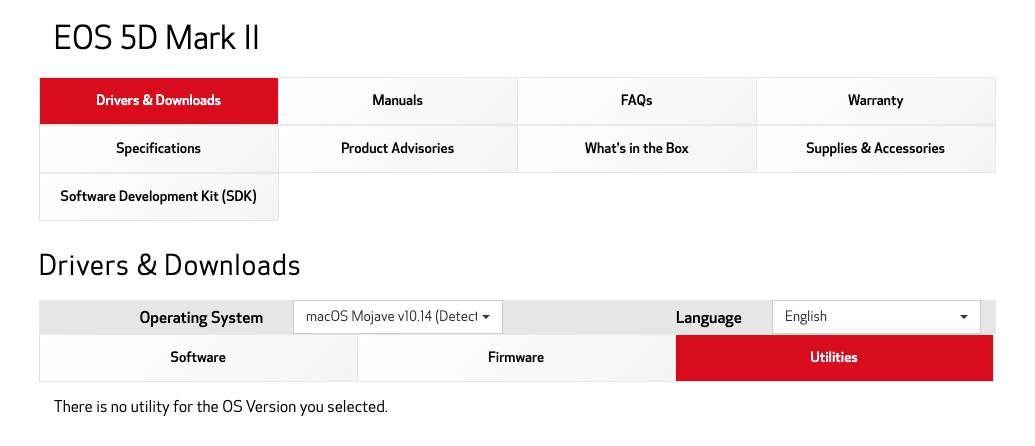The width and height of the screenshot is (1035, 446).
Task: Open Software Development Kit (SDK) tab
Action: [158, 196]
